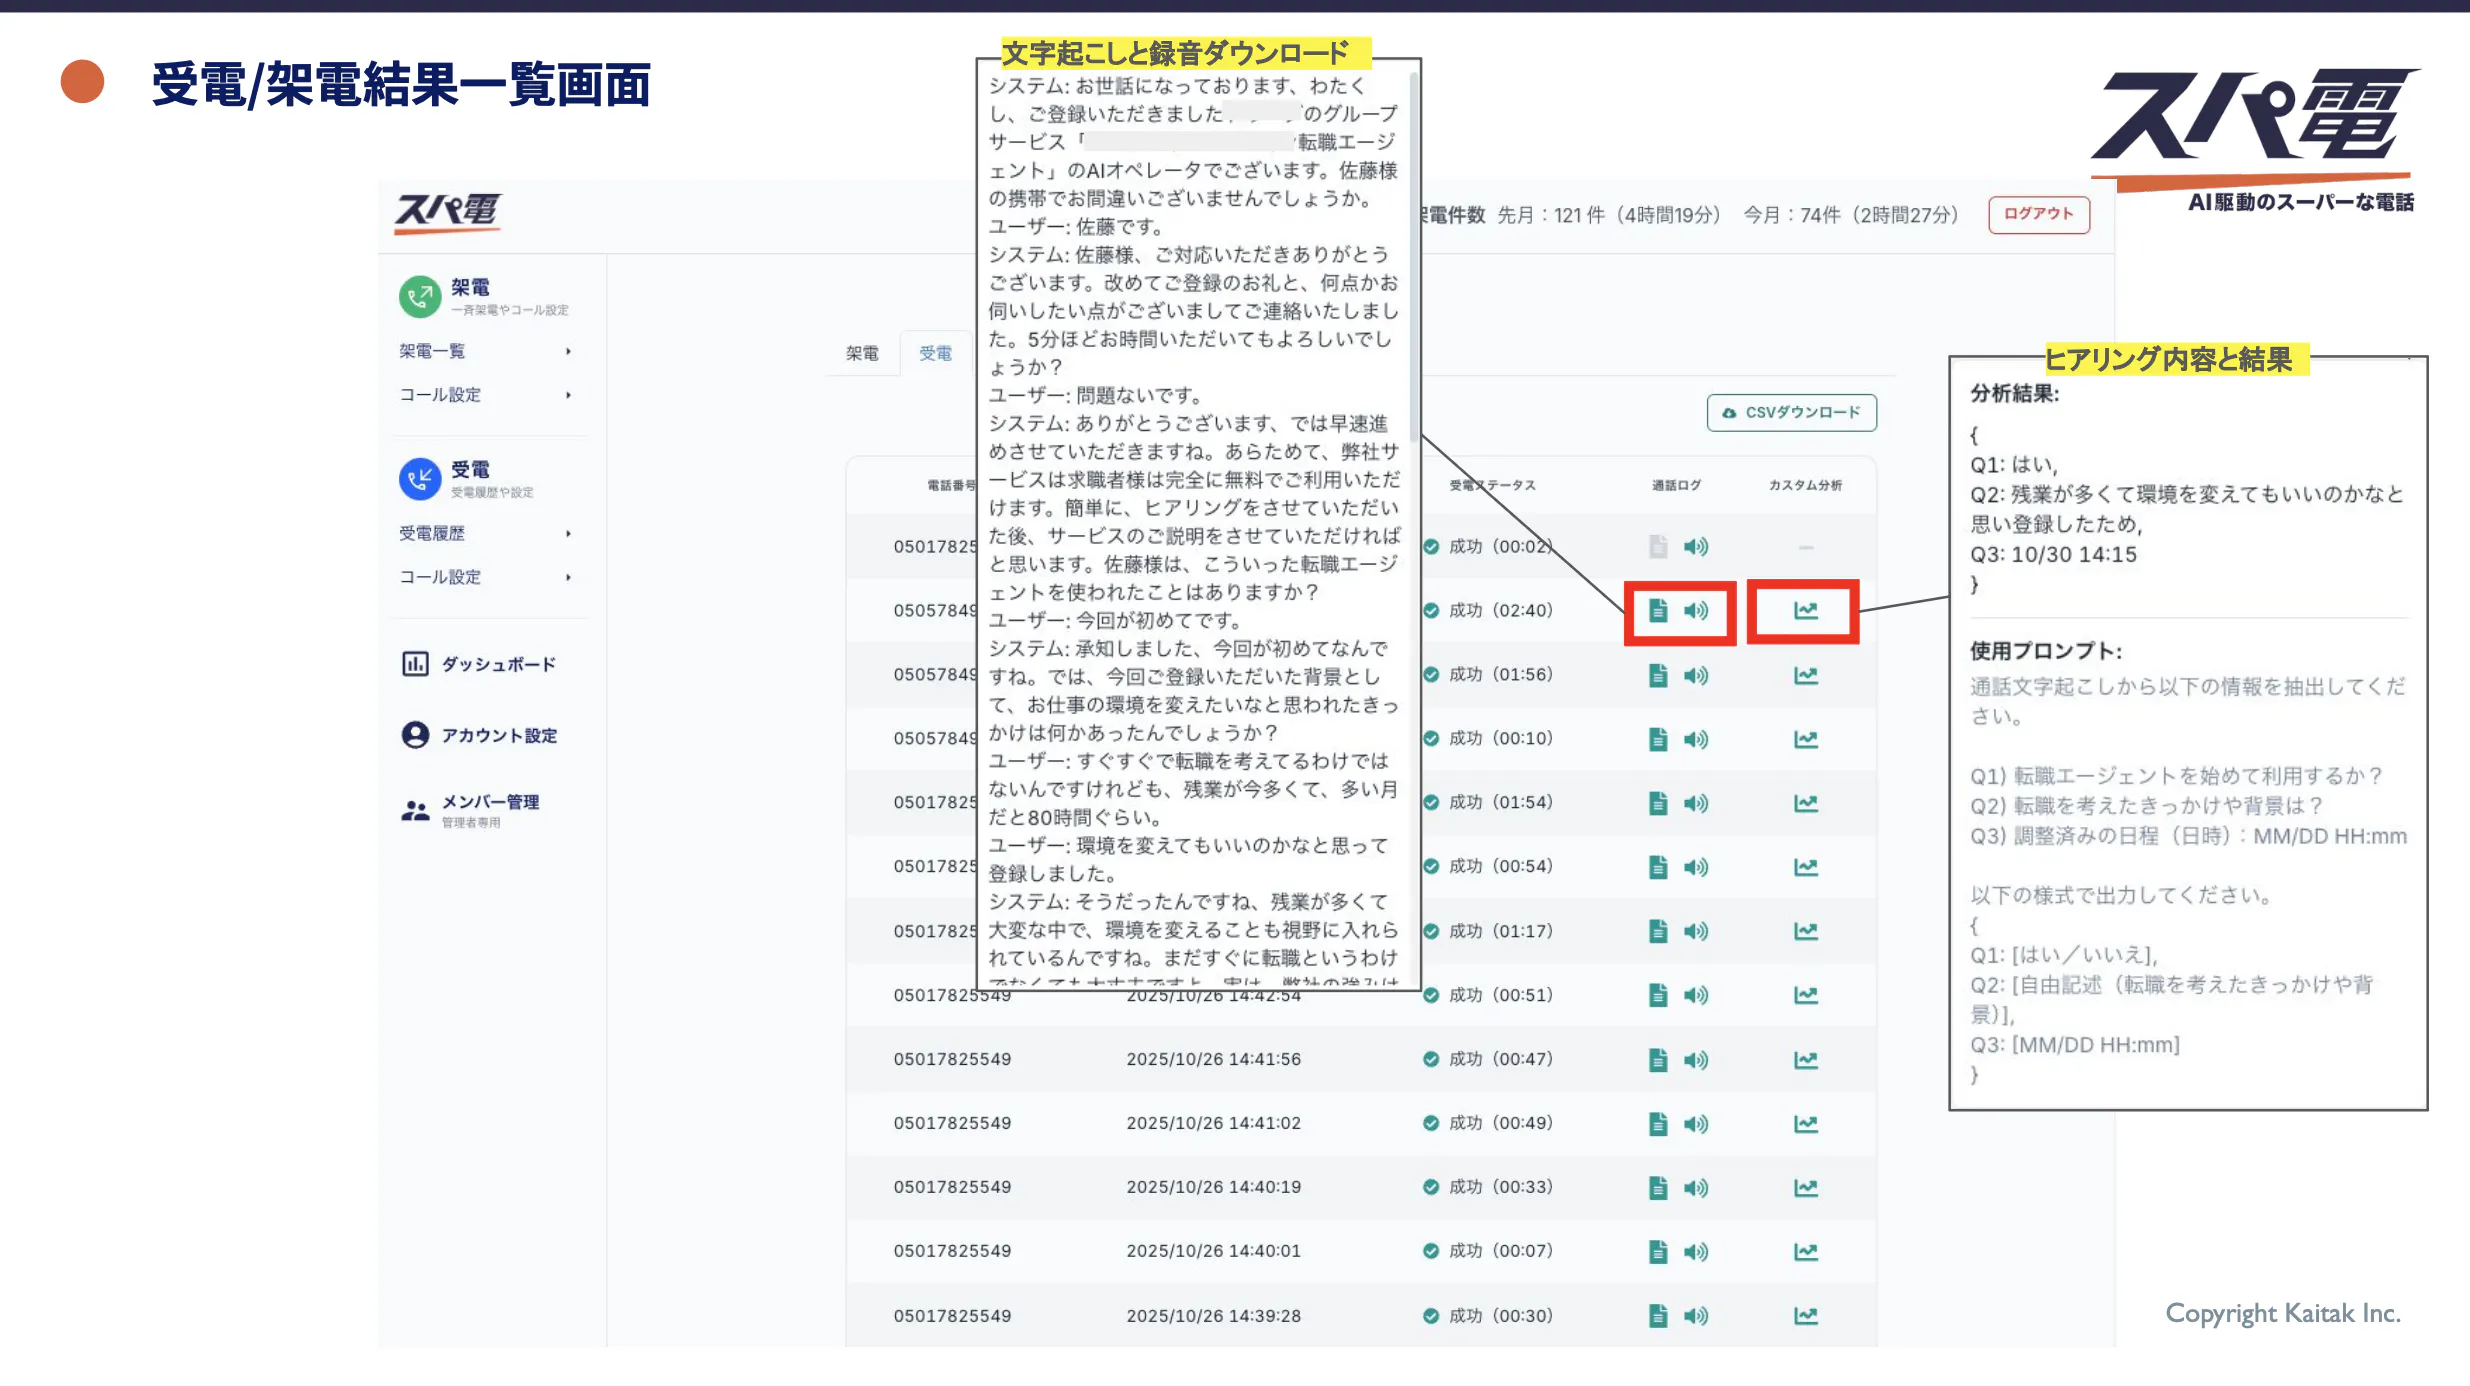2470x1386 pixels.
Task: Select the green 架電 phone icon in the sidebar
Action: (418, 296)
